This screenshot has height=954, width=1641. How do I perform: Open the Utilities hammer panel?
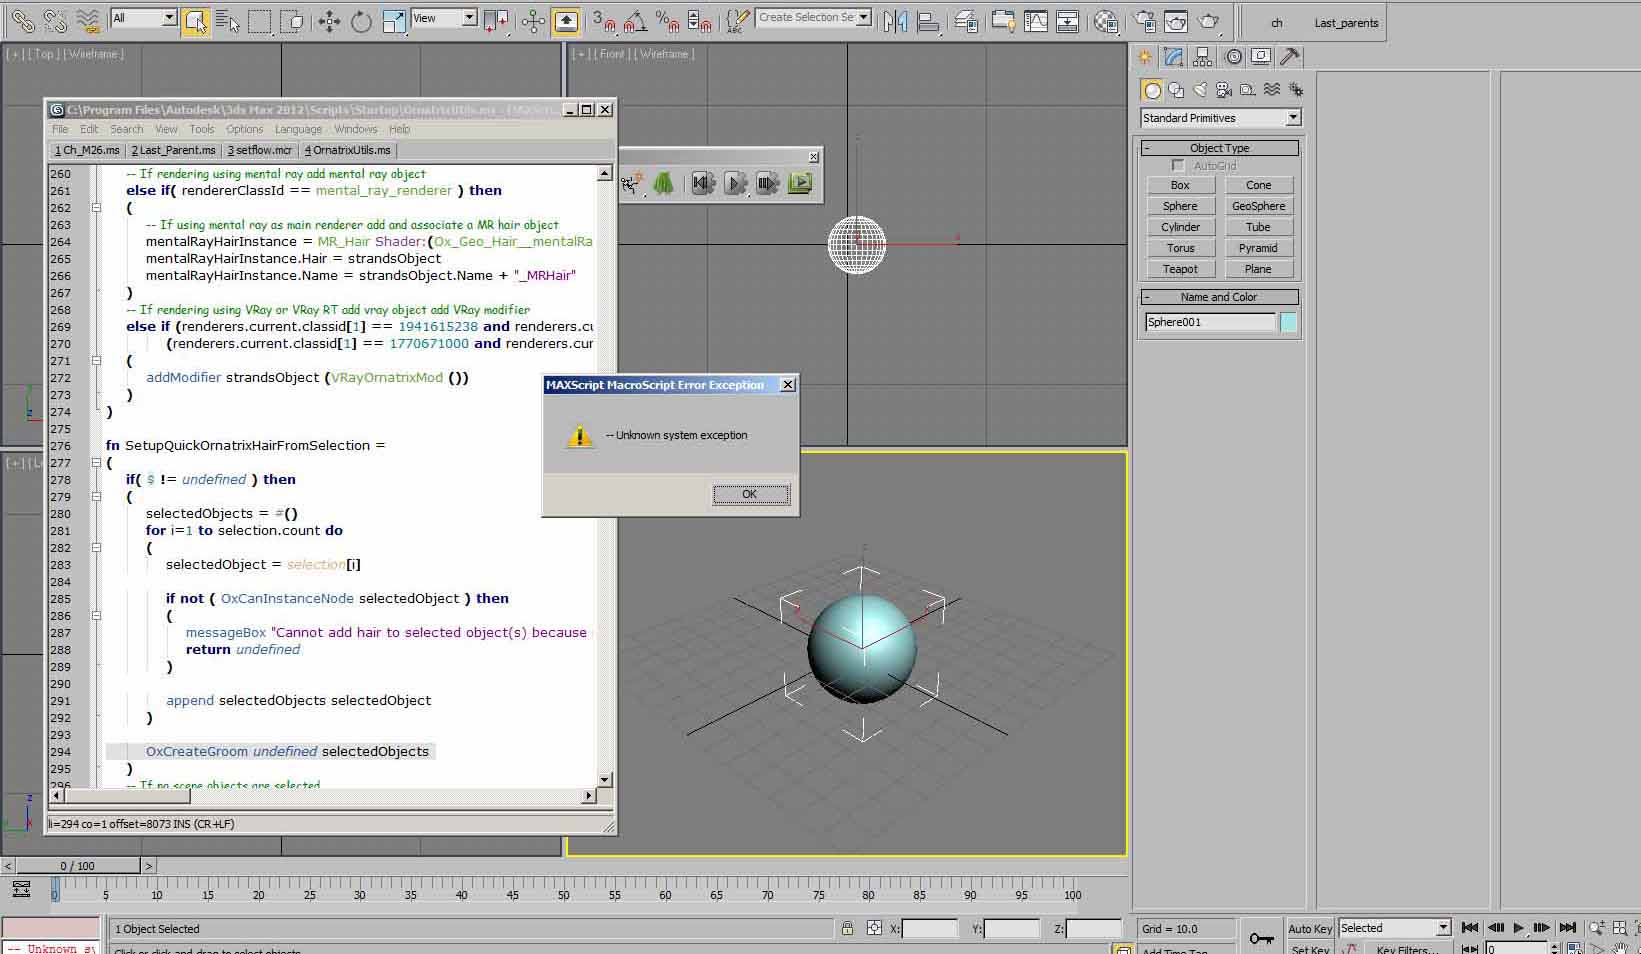[x=1290, y=57]
